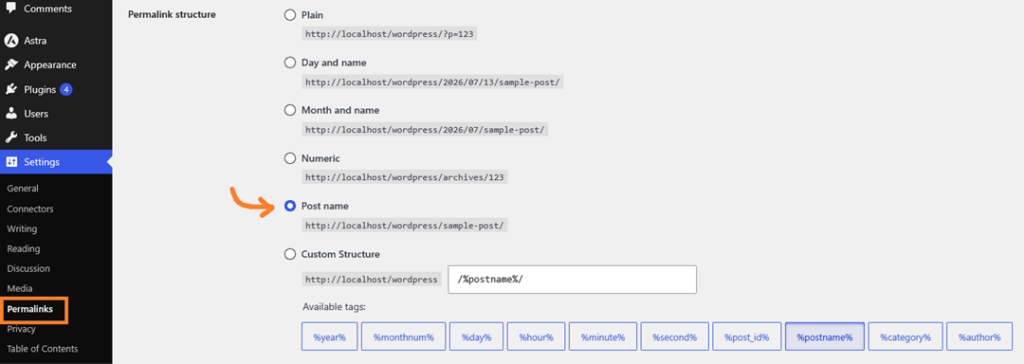This screenshot has height=364, width=1024.
Task: Select the Numeric permalink radio button
Action: click(x=290, y=158)
